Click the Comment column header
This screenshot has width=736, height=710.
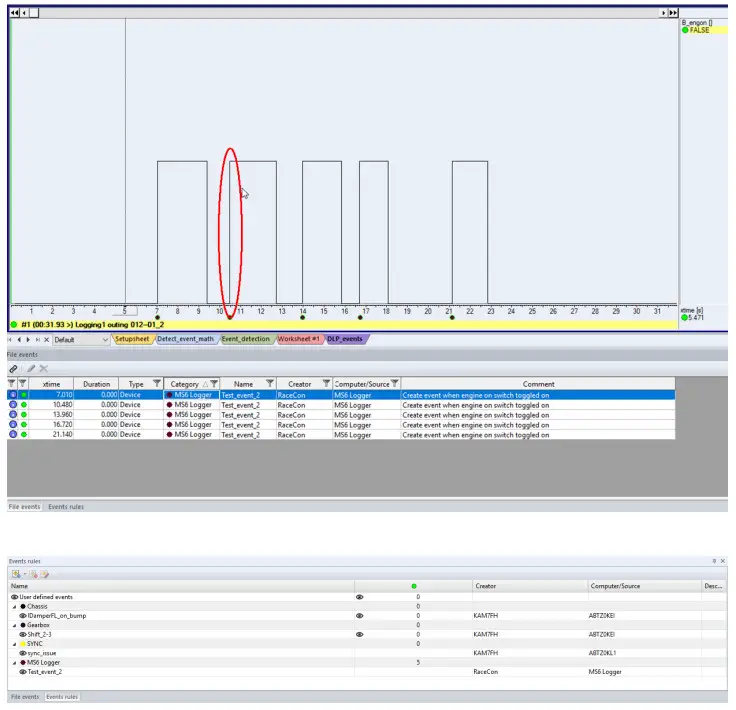coord(537,384)
